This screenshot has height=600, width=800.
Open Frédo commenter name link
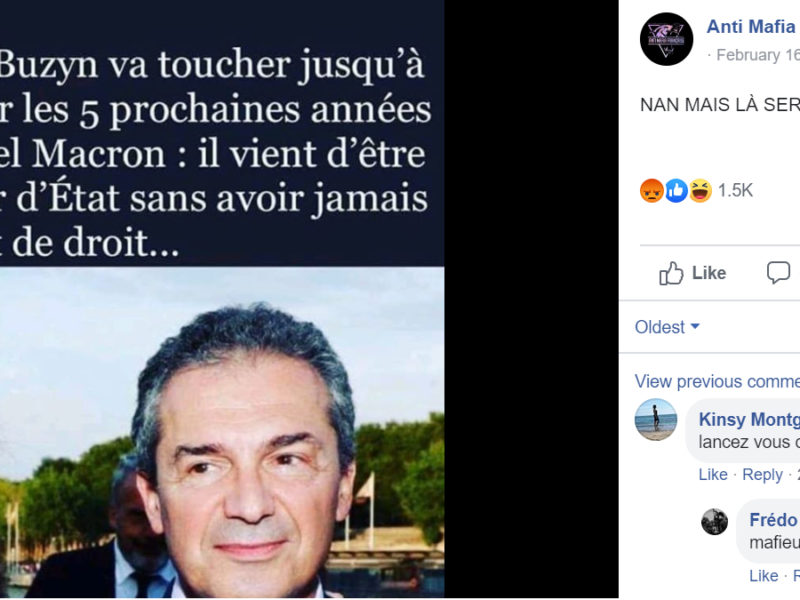[x=774, y=520]
